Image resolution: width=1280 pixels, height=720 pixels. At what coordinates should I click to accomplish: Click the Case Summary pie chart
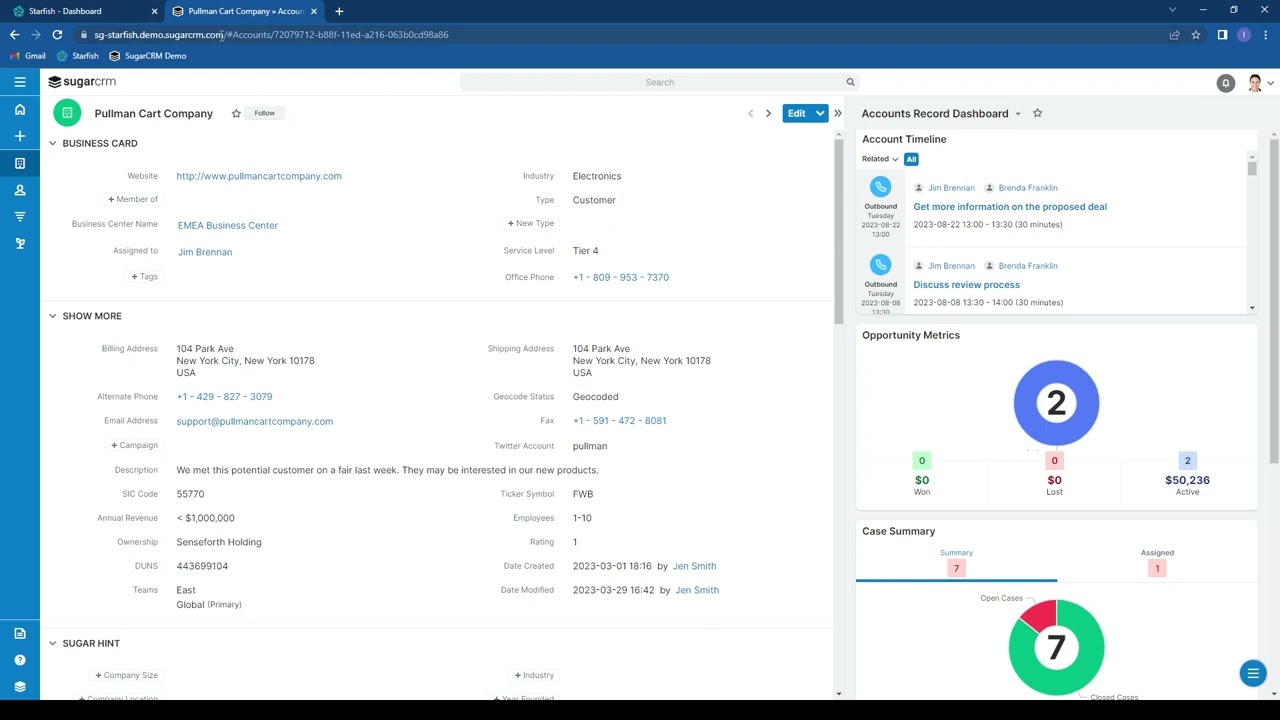1056,647
